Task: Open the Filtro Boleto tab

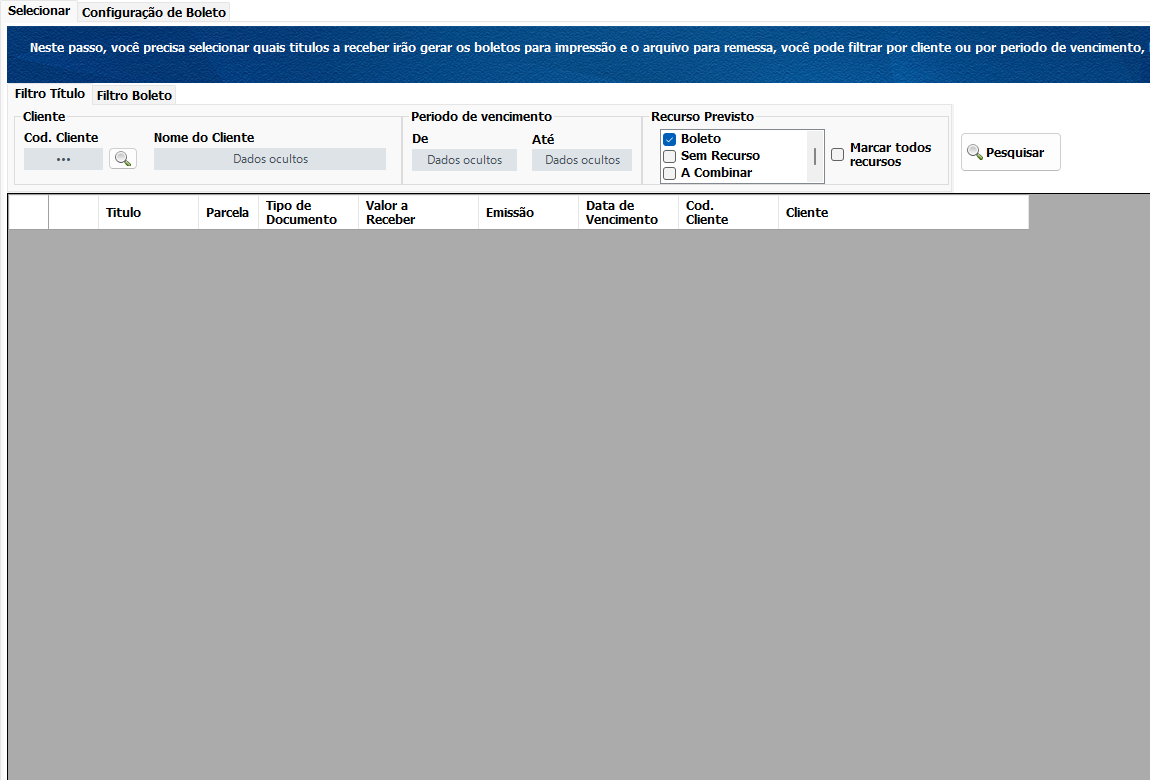Action: (134, 95)
